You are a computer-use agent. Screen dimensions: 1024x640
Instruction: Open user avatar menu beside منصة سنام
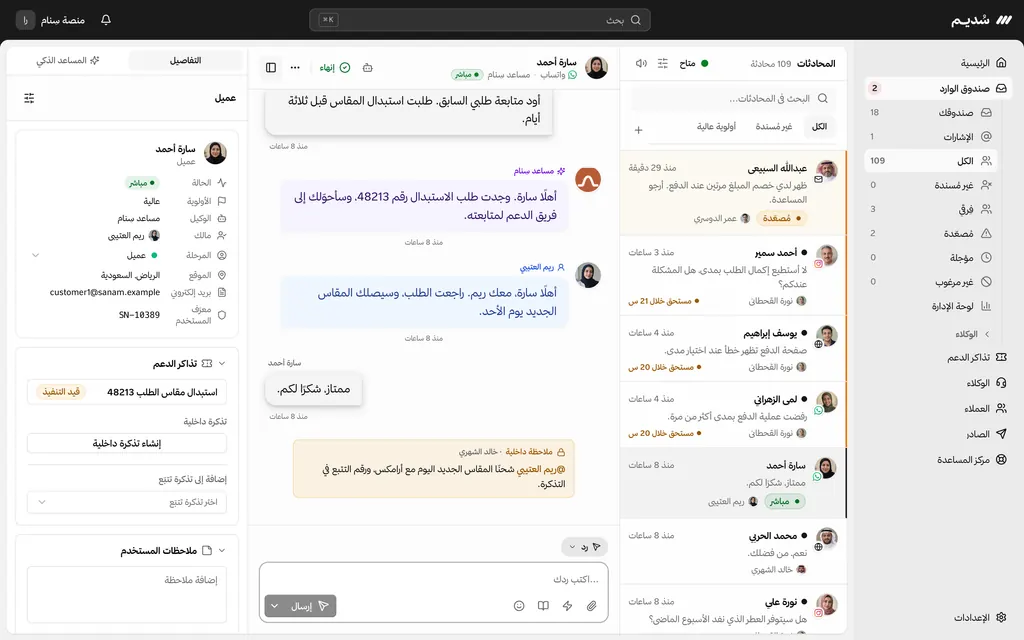click(x=25, y=20)
